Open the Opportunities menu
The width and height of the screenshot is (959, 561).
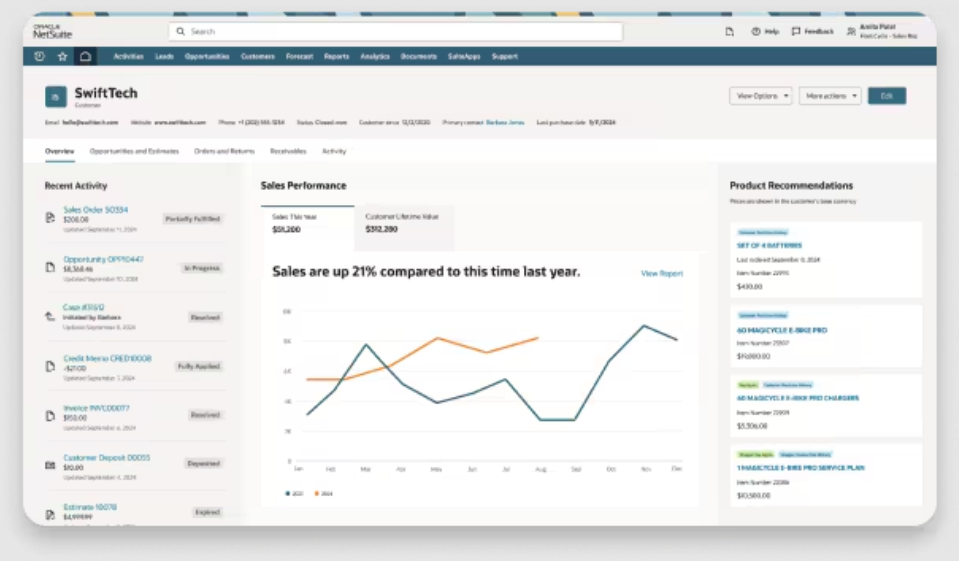tap(207, 56)
